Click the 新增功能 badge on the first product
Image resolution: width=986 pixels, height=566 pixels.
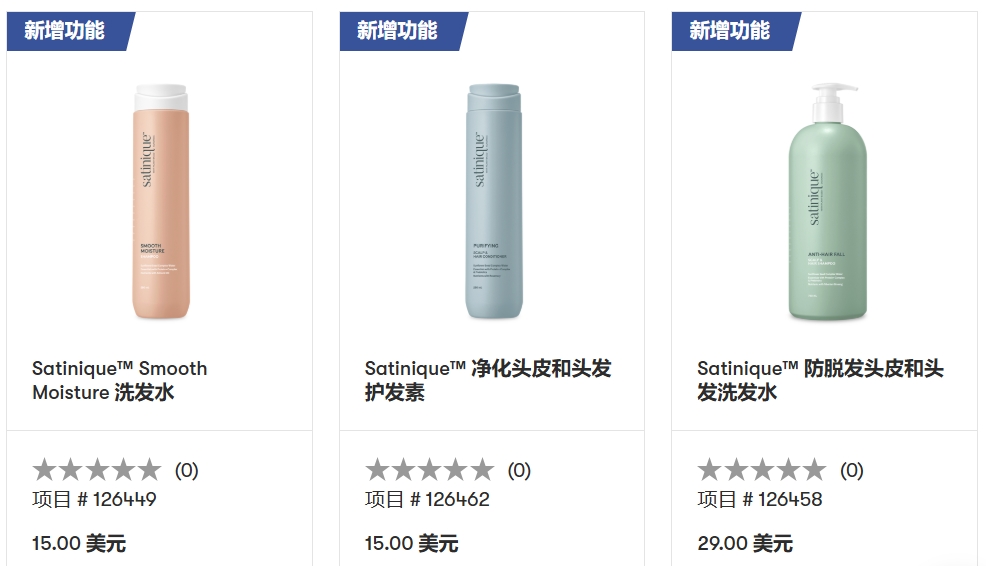tap(65, 30)
